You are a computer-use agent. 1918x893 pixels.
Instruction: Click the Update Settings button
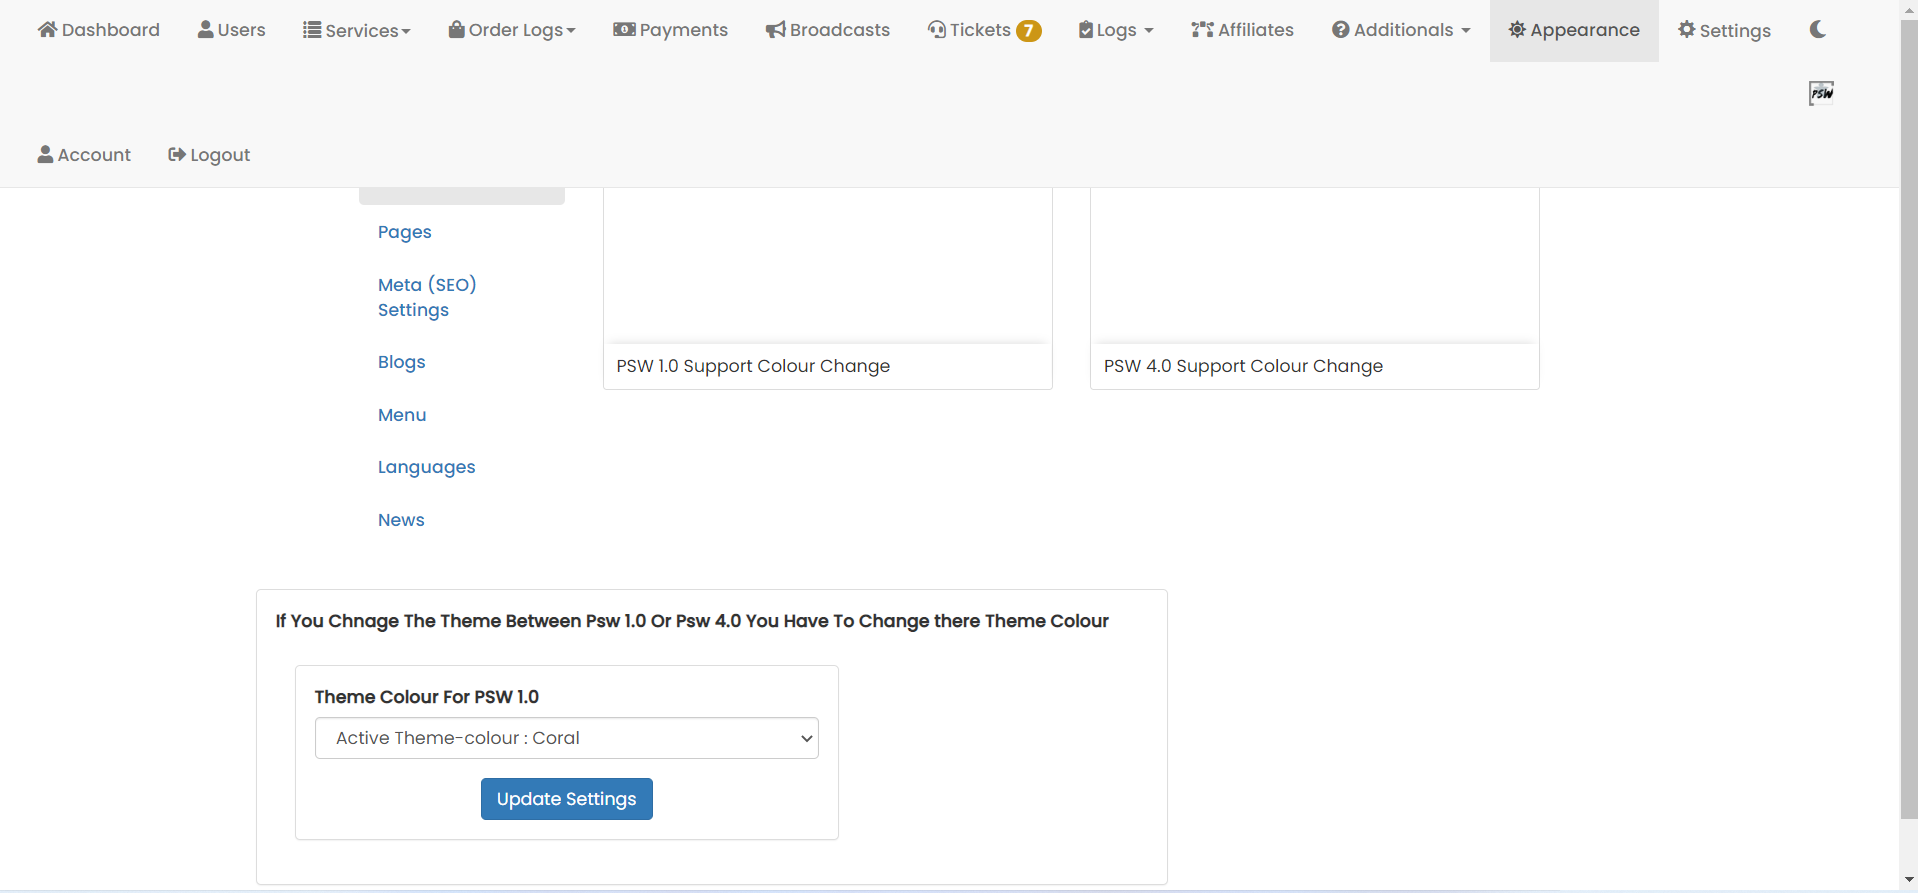pyautogui.click(x=567, y=799)
